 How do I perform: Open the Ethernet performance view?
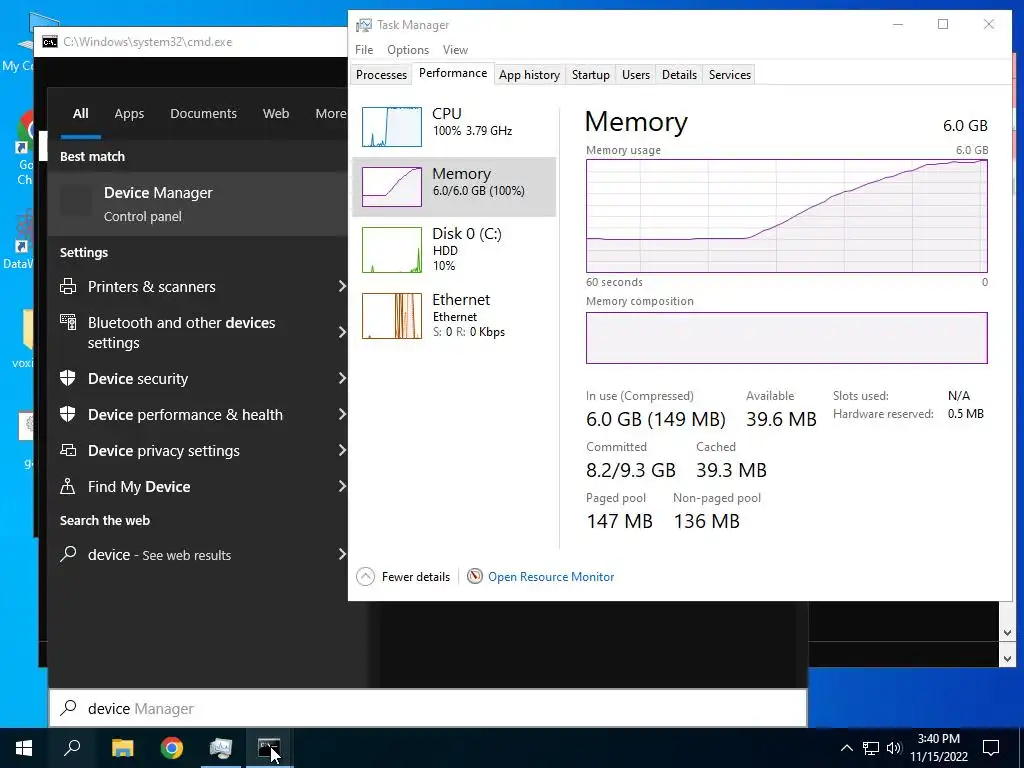click(454, 316)
